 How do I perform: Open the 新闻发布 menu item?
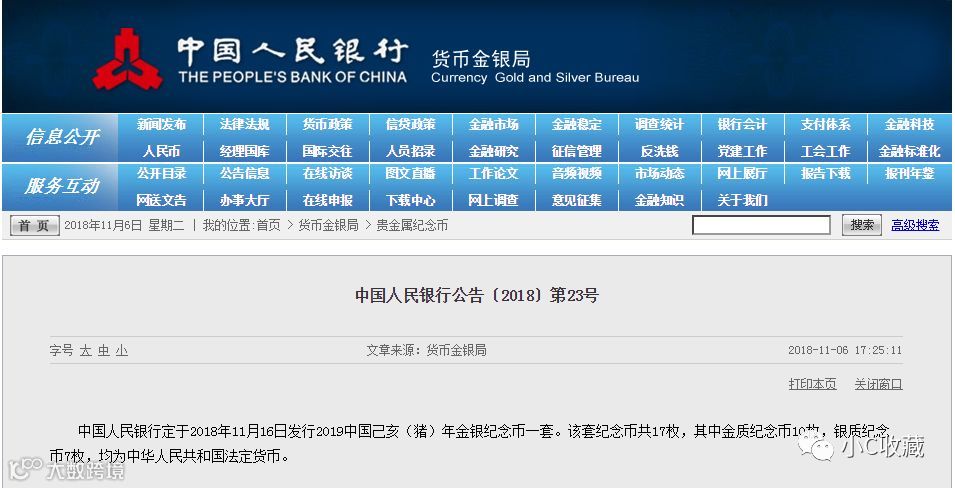(161, 124)
